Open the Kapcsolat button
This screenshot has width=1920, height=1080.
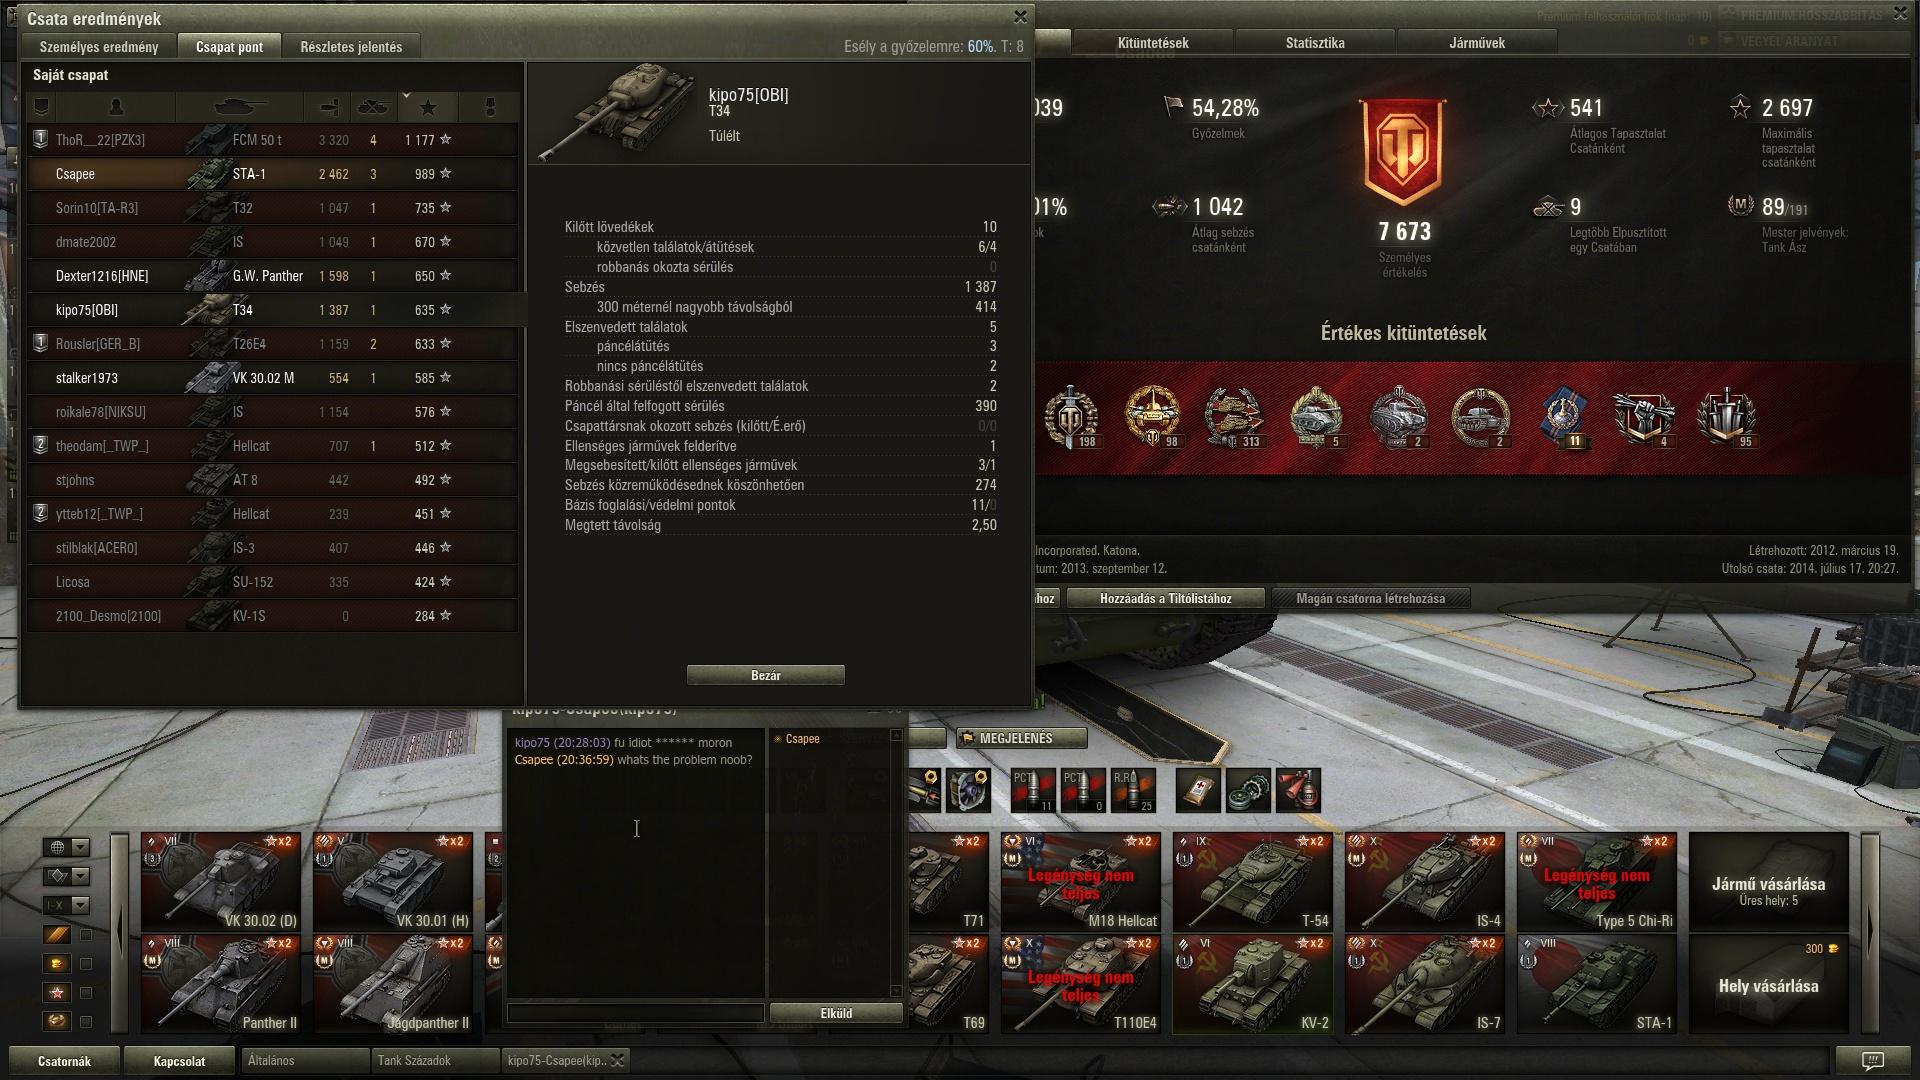179,1061
